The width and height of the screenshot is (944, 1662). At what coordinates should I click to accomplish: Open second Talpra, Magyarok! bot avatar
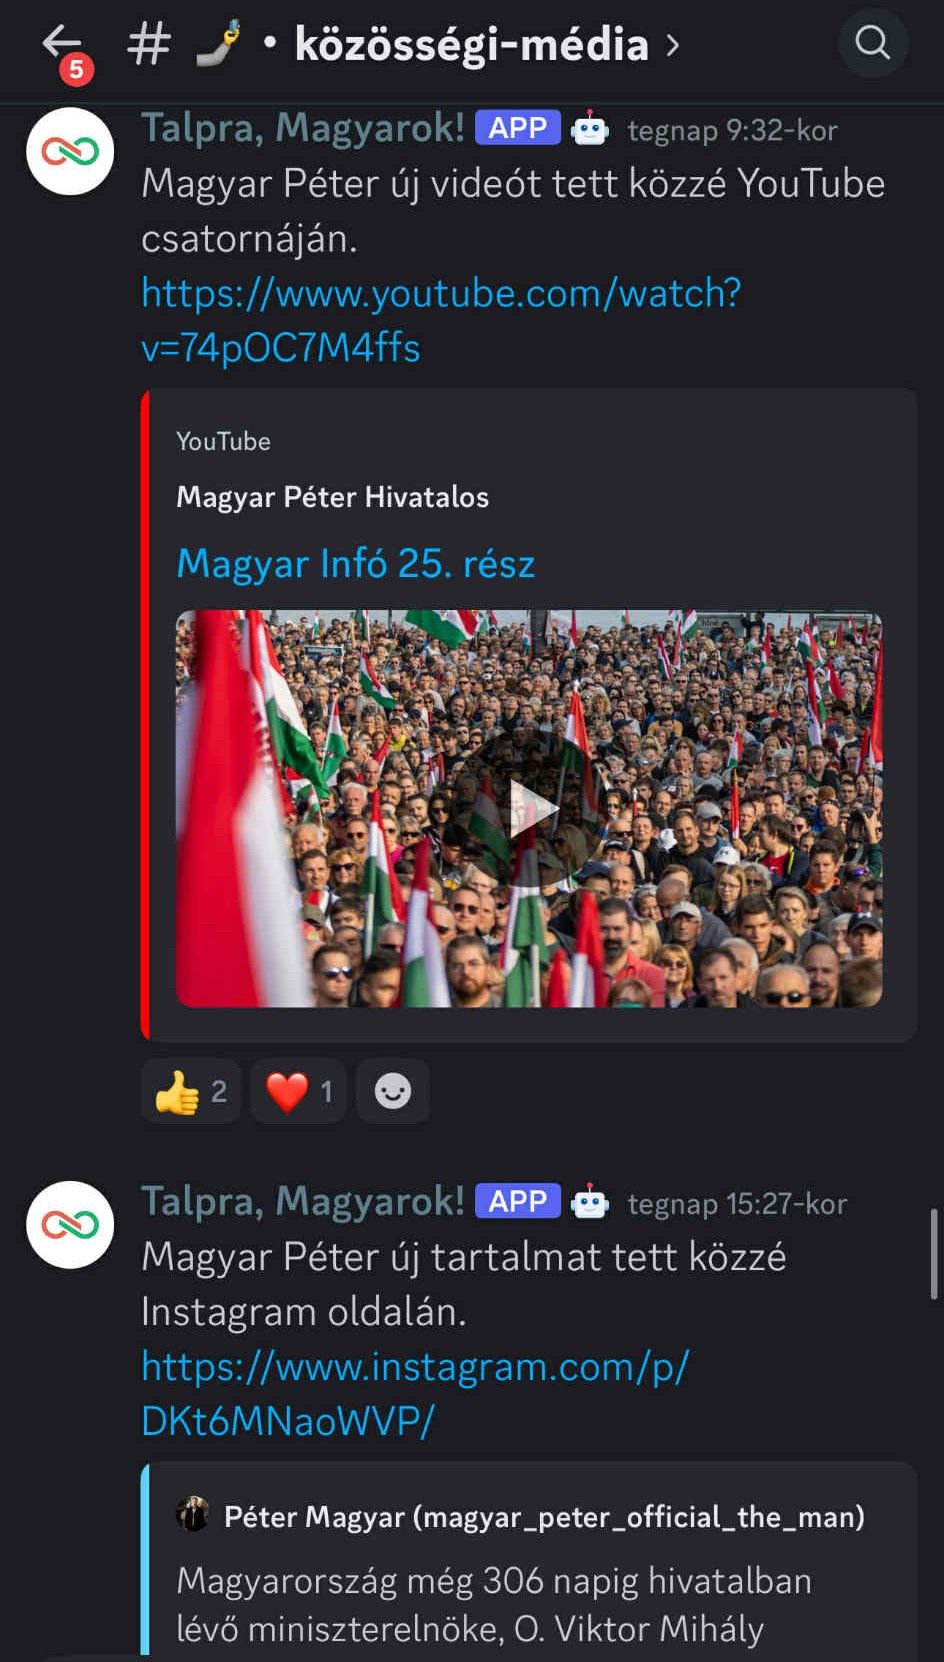tap(70, 1225)
